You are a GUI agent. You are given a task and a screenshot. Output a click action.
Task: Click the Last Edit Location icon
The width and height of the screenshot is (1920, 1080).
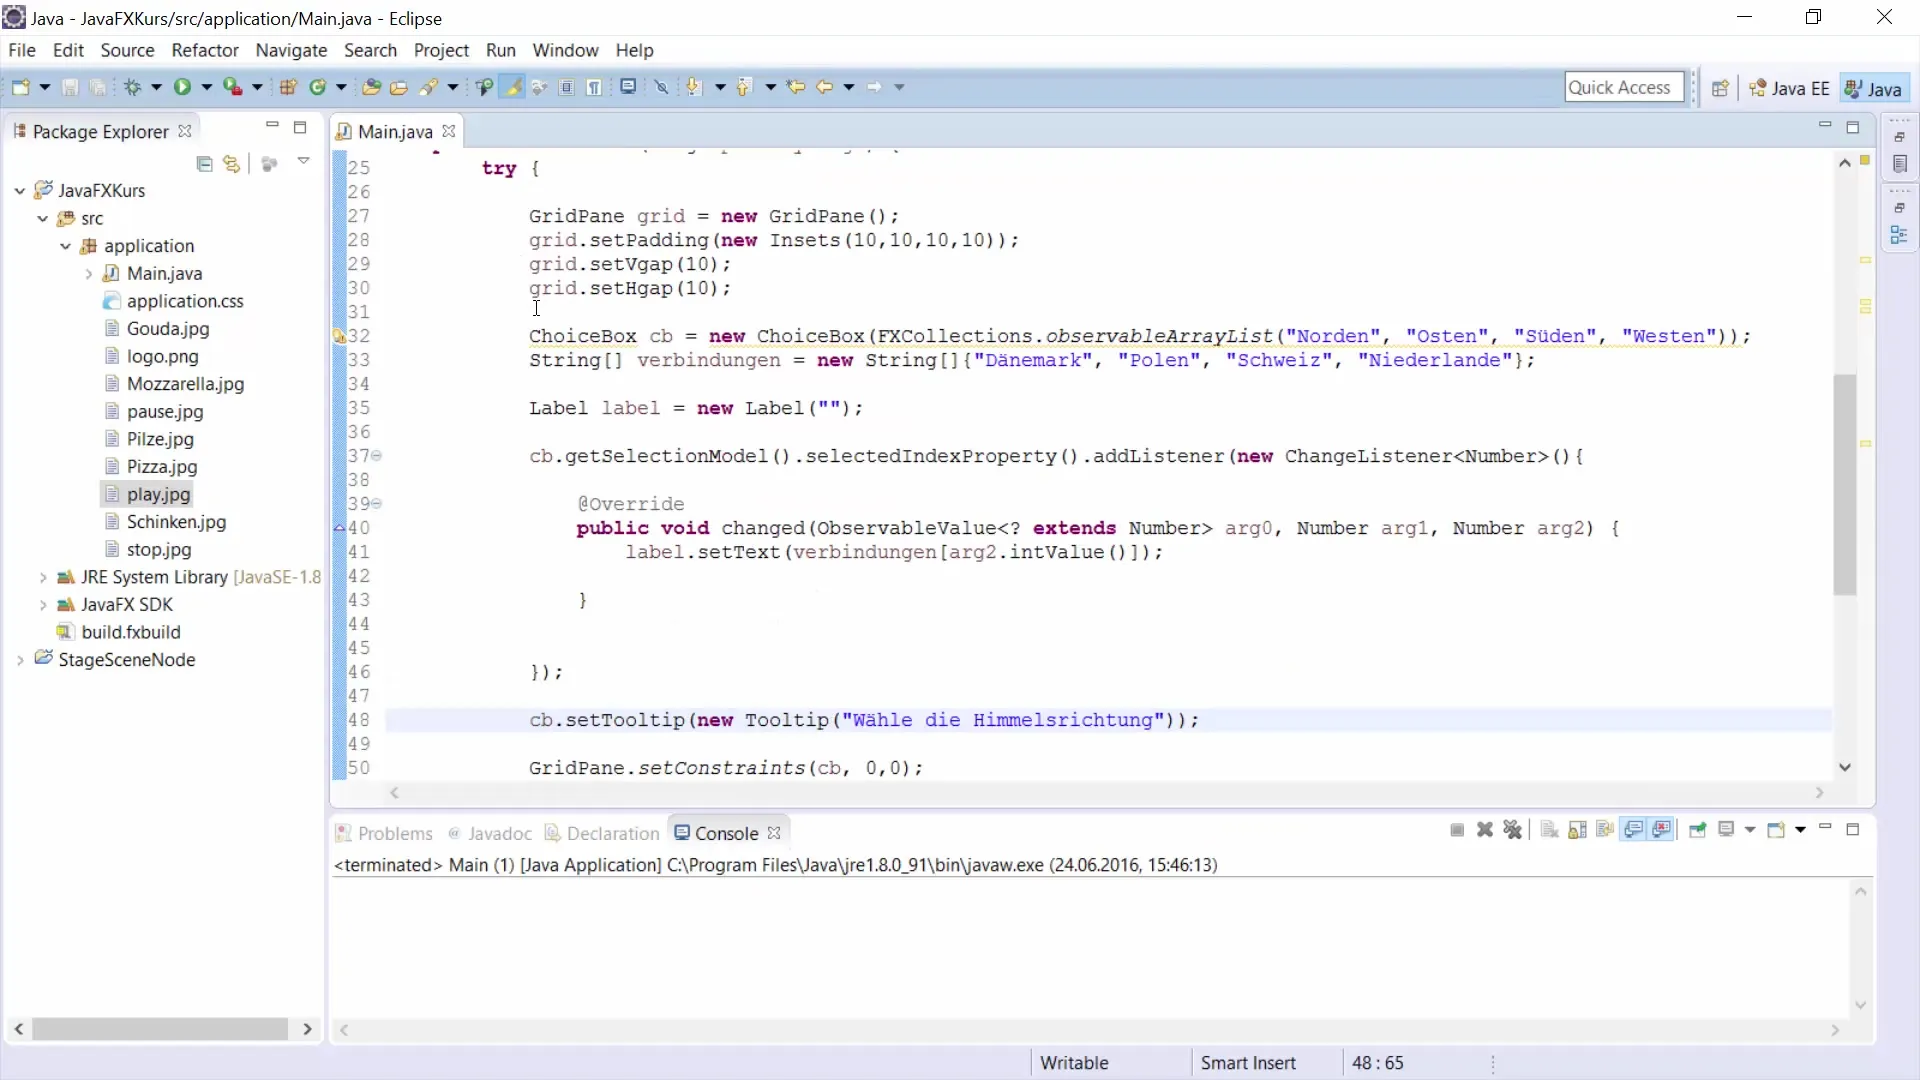pos(796,88)
